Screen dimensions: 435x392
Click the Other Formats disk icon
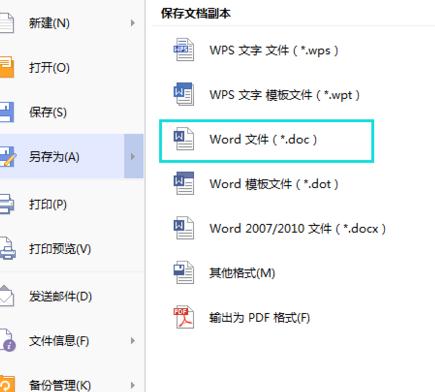coord(184,272)
